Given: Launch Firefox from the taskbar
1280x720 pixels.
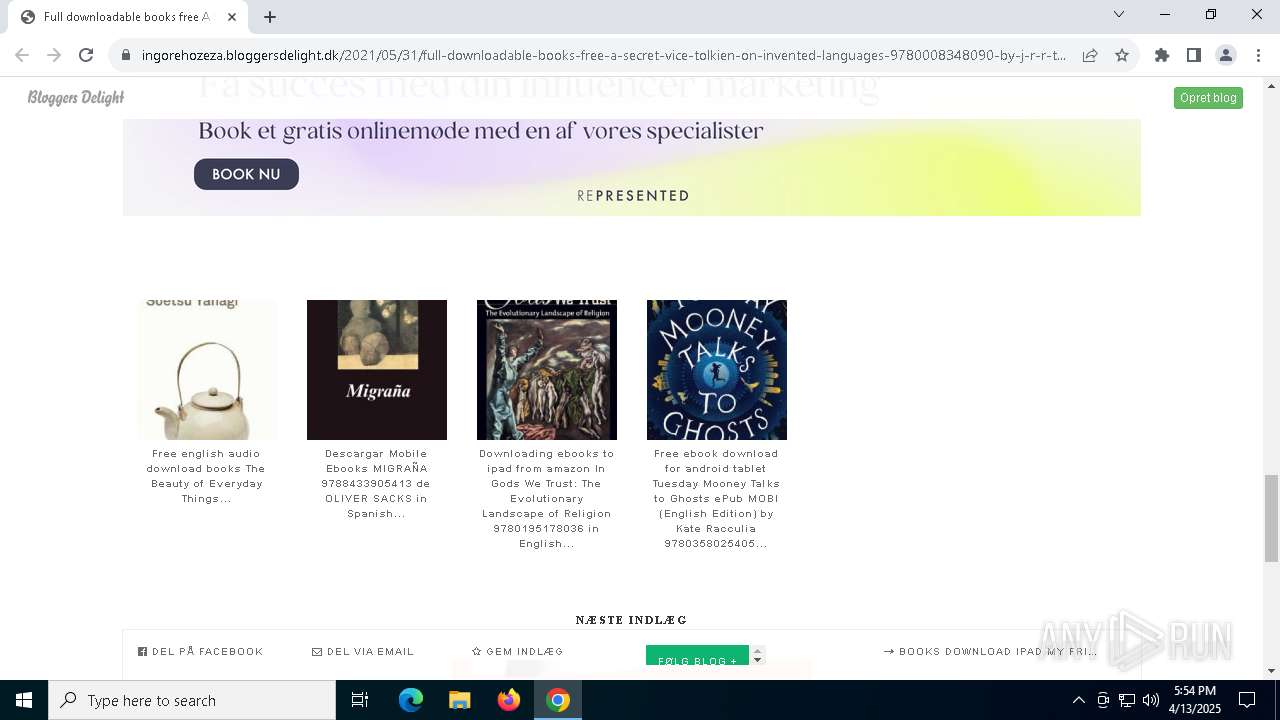Looking at the screenshot, I should coord(509,700).
